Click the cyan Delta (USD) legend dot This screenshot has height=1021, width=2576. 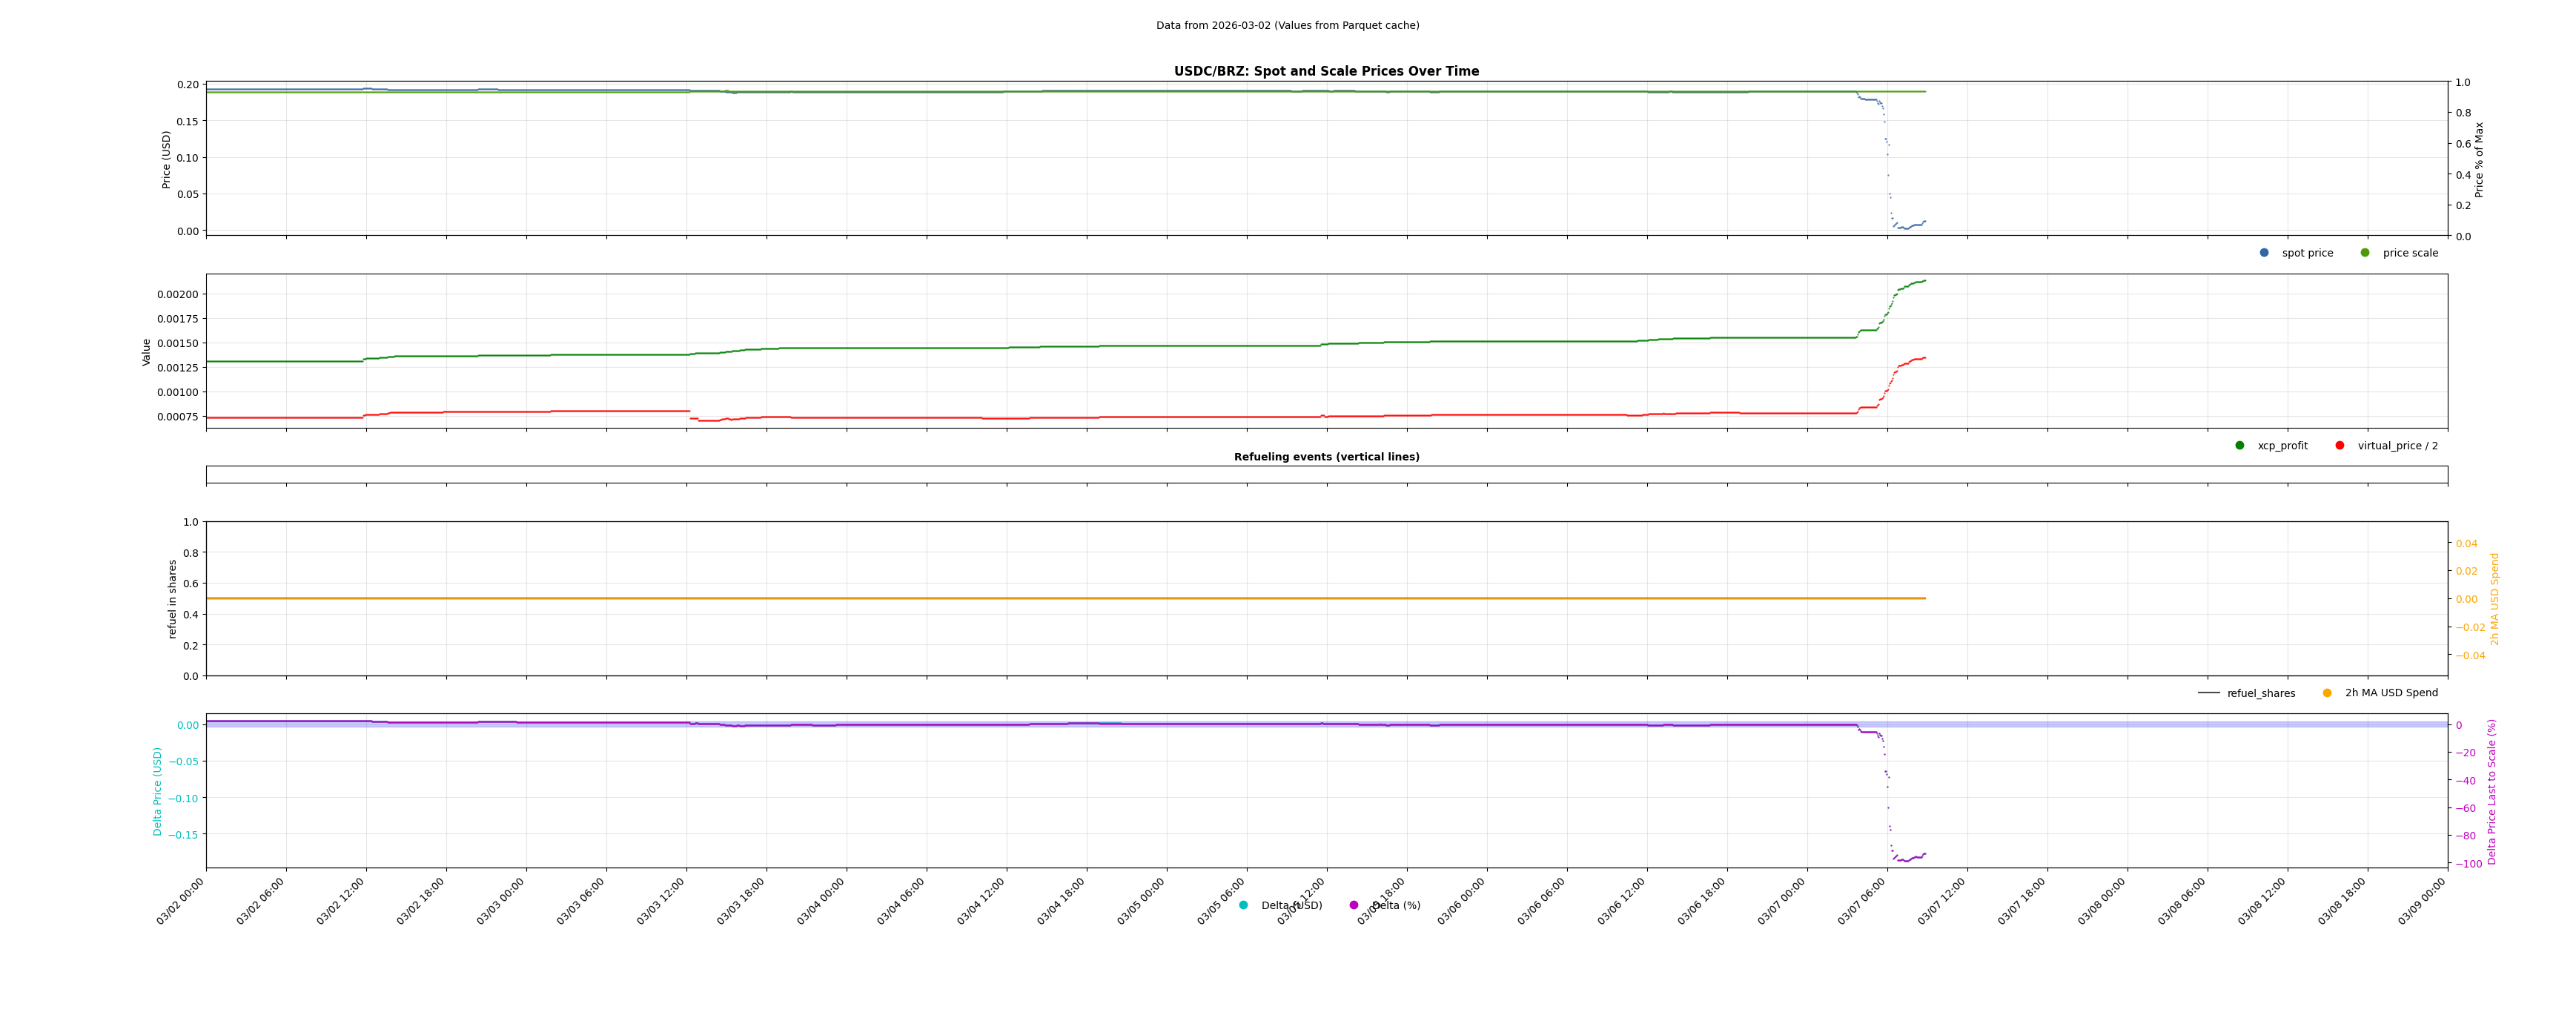click(1244, 906)
